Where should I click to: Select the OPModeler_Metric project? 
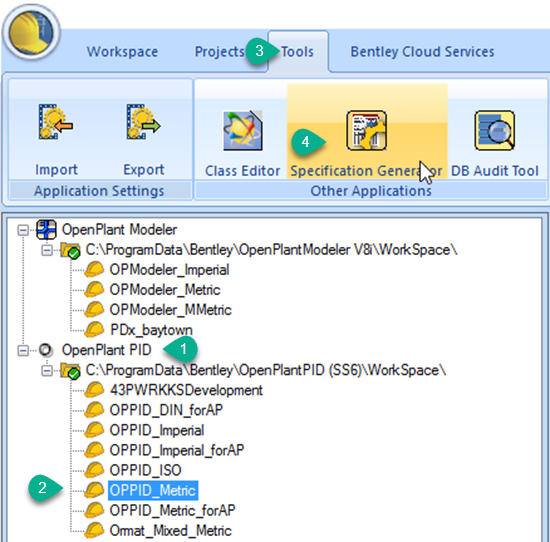pyautogui.click(x=165, y=290)
